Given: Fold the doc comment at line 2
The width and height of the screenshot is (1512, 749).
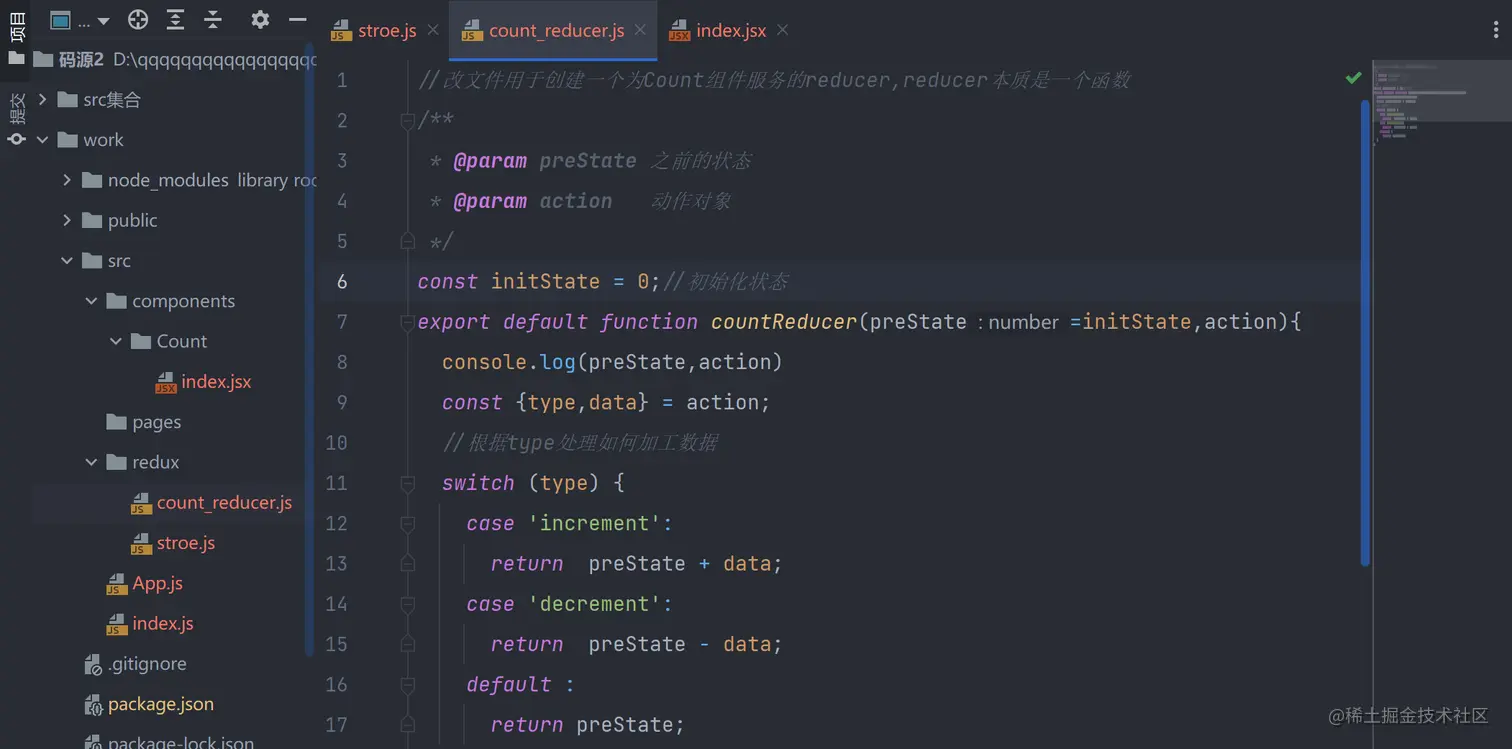Looking at the screenshot, I should [x=407, y=121].
